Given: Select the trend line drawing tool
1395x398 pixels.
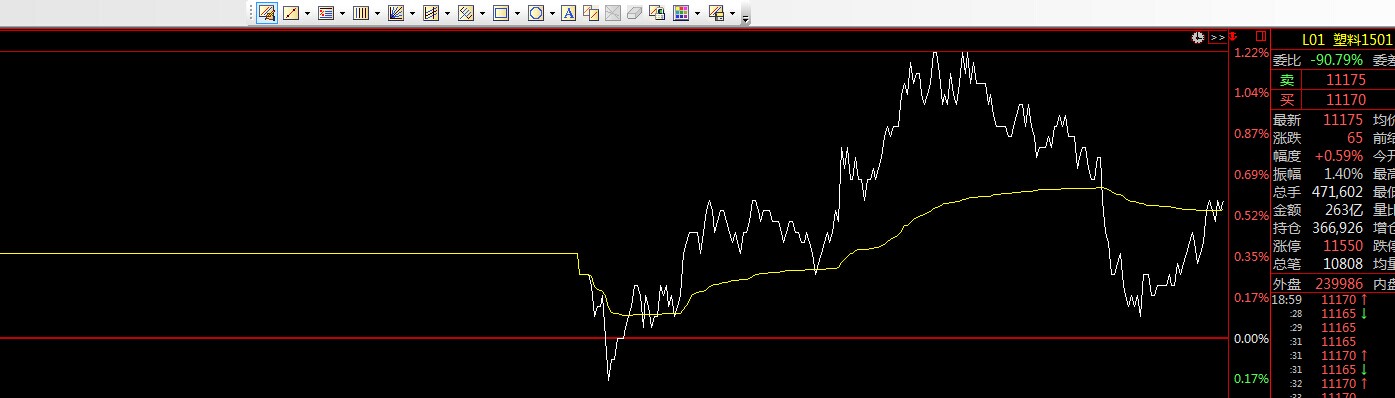Looking at the screenshot, I should coord(291,13).
